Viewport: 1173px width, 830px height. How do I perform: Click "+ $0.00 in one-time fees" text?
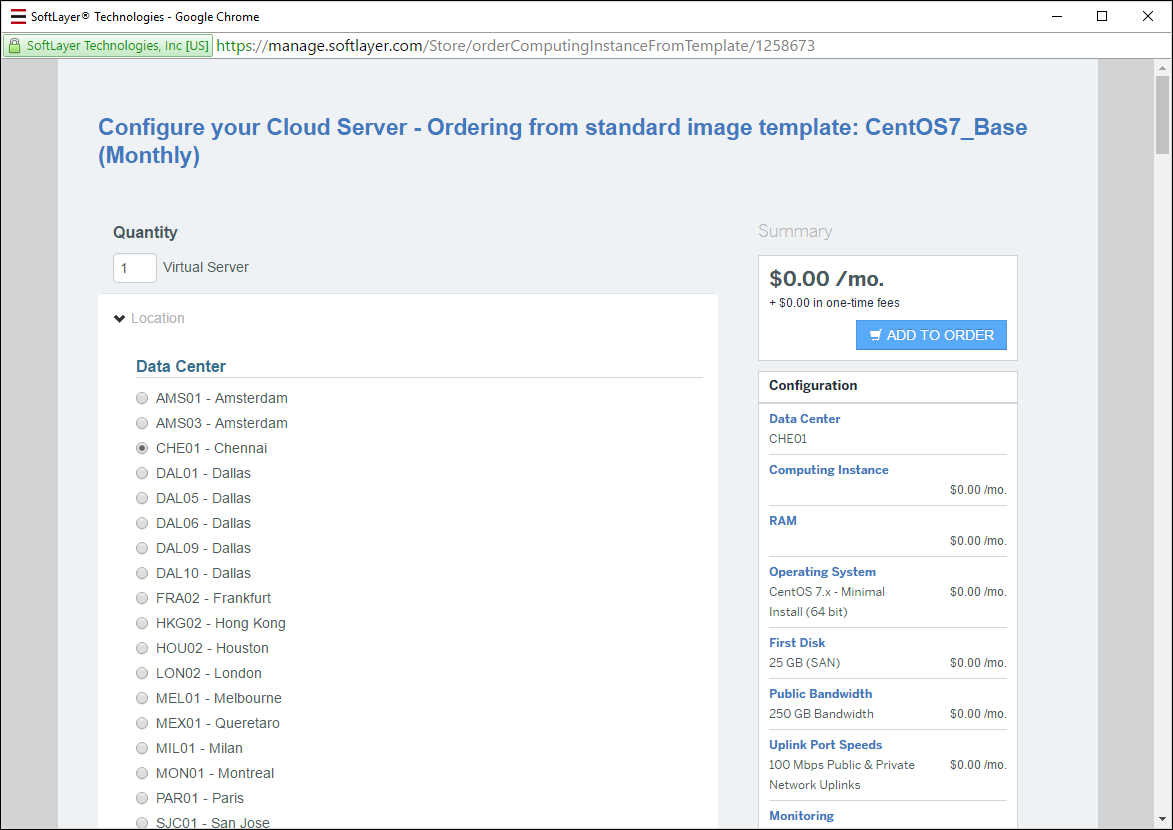tap(834, 302)
